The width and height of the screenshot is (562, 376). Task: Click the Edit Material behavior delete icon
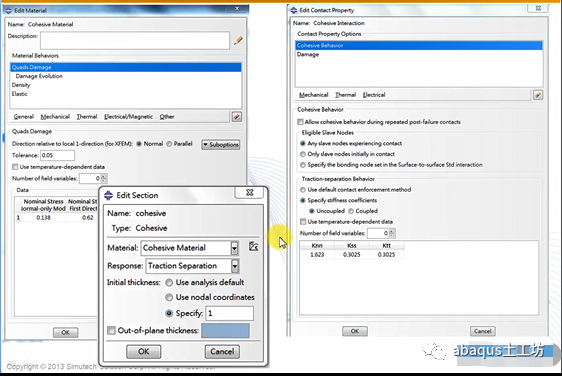[x=237, y=117]
